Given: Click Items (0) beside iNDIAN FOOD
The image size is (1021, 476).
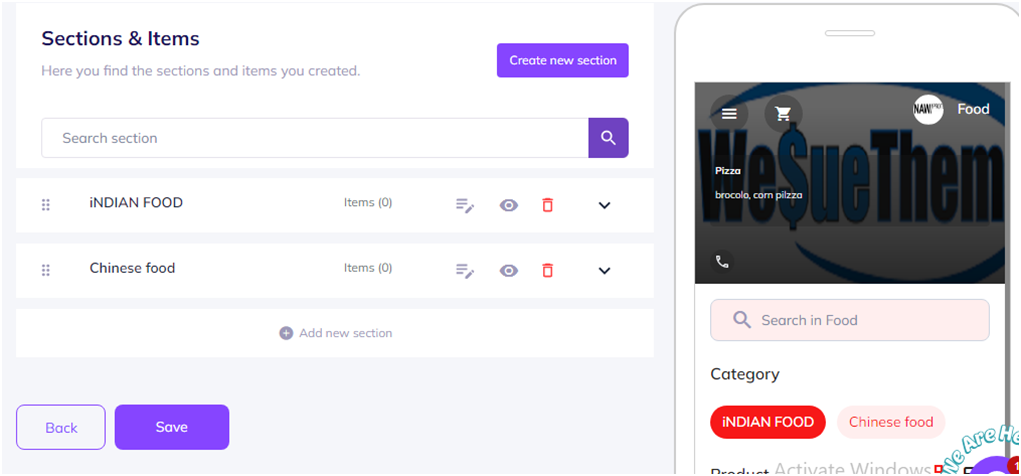Looking at the screenshot, I should click(368, 203).
